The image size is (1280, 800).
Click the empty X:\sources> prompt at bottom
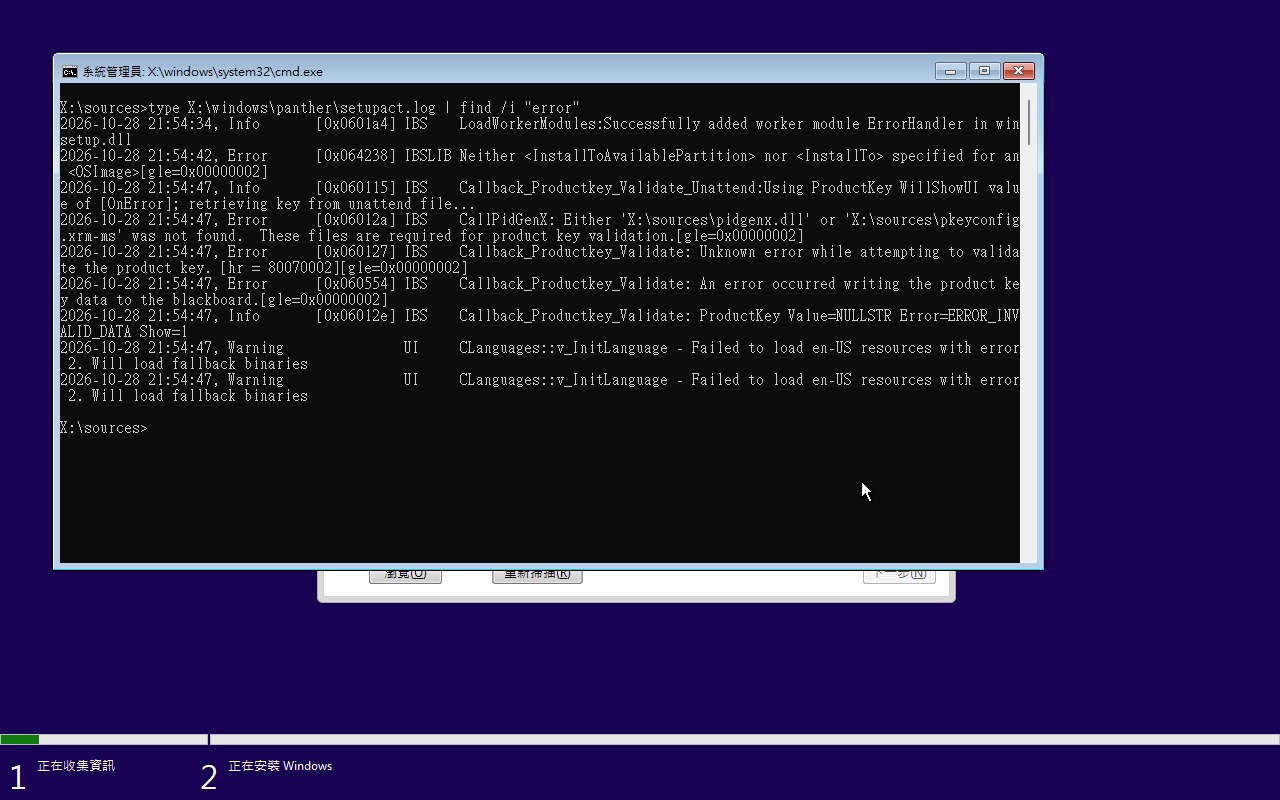(104, 428)
